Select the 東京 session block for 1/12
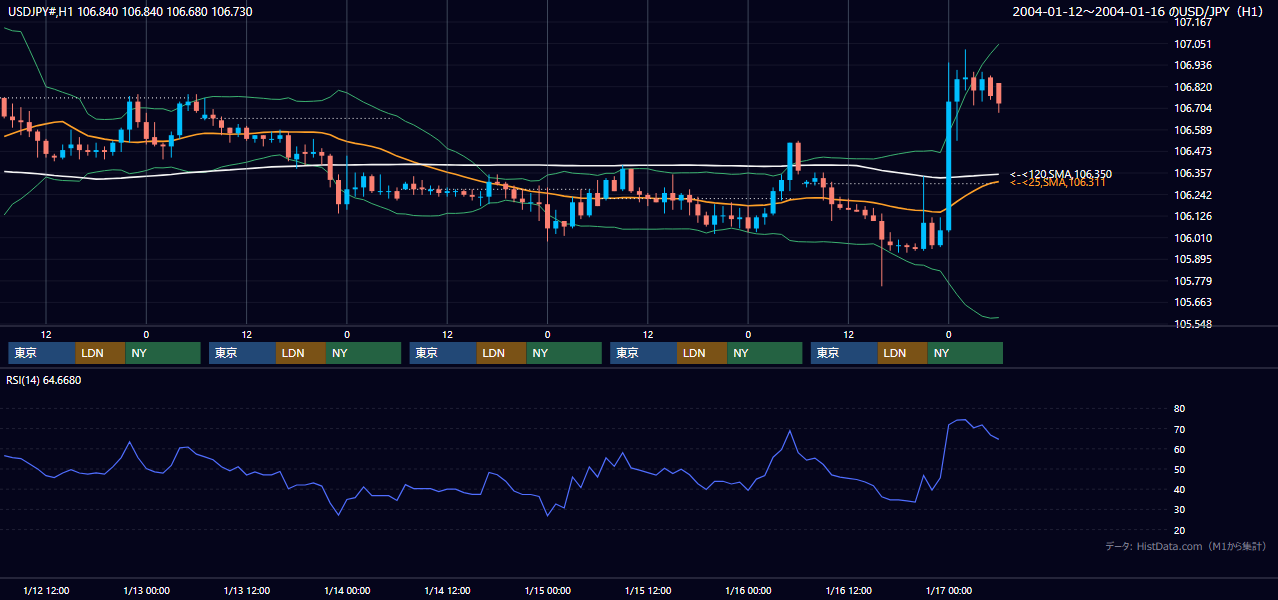The width and height of the screenshot is (1278, 600). coord(42,353)
